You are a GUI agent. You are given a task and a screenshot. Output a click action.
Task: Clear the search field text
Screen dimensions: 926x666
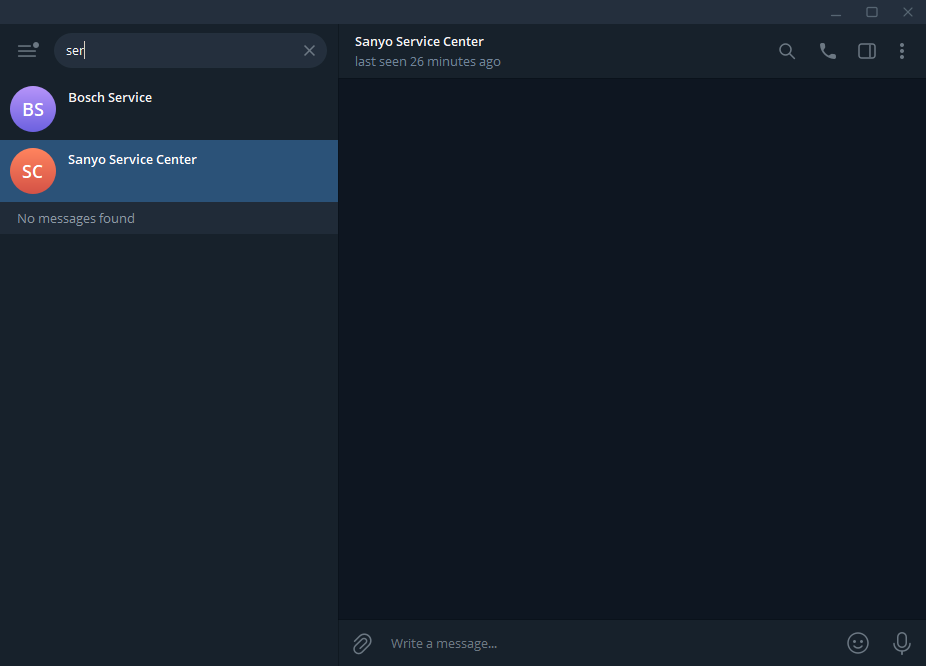pos(309,51)
